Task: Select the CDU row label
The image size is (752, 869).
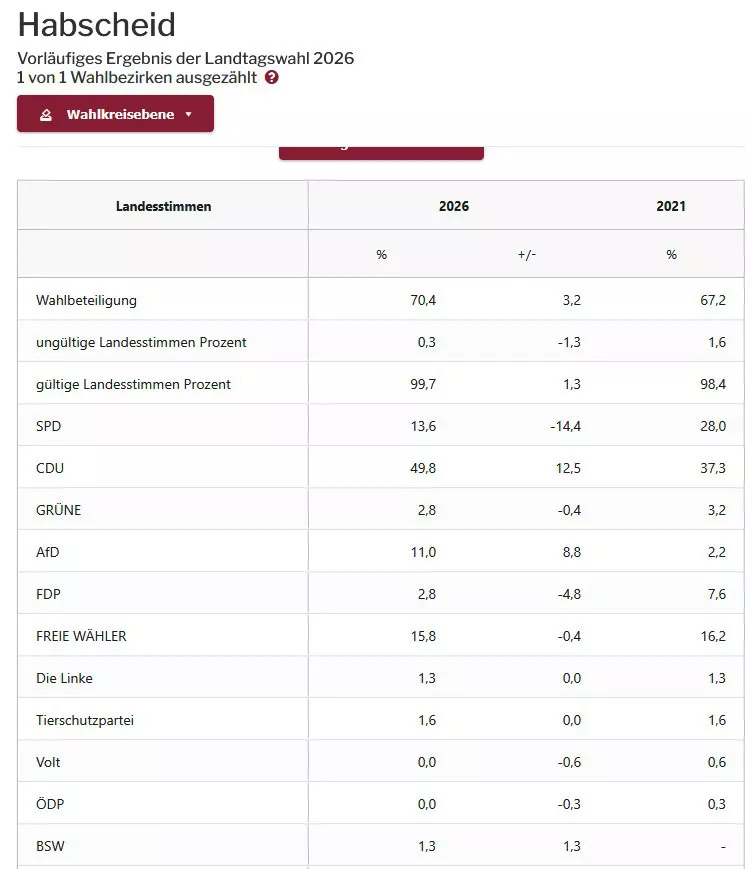Action: click(50, 468)
